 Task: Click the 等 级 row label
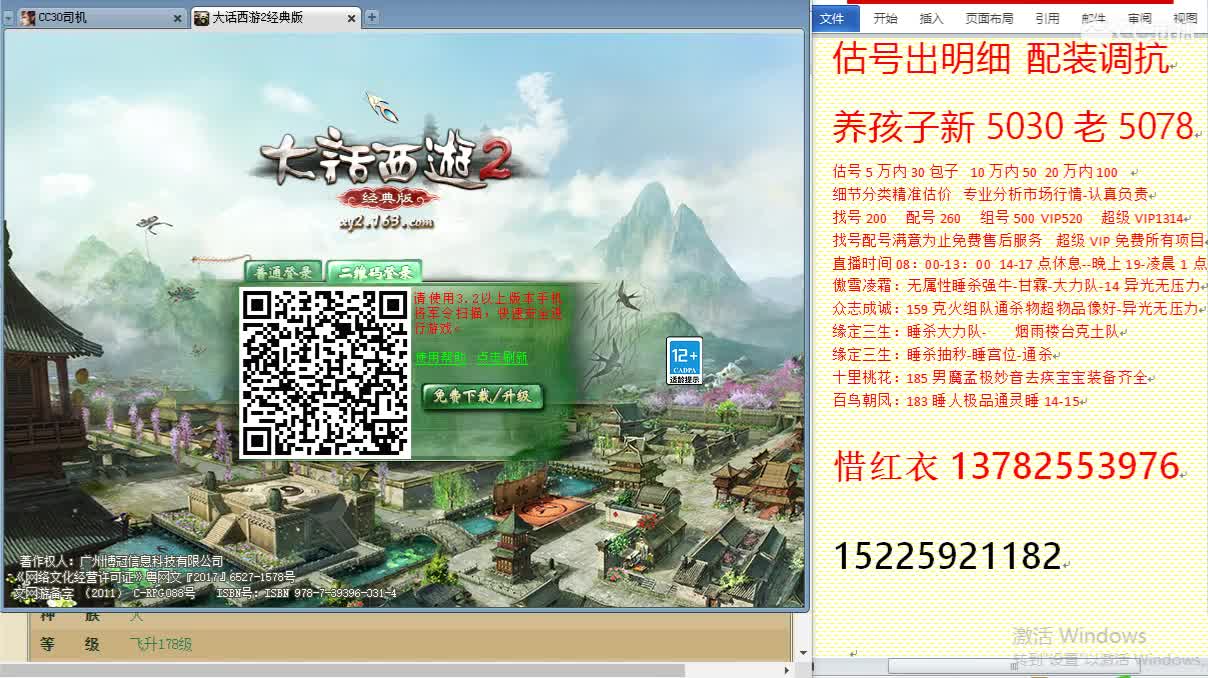(x=70, y=645)
